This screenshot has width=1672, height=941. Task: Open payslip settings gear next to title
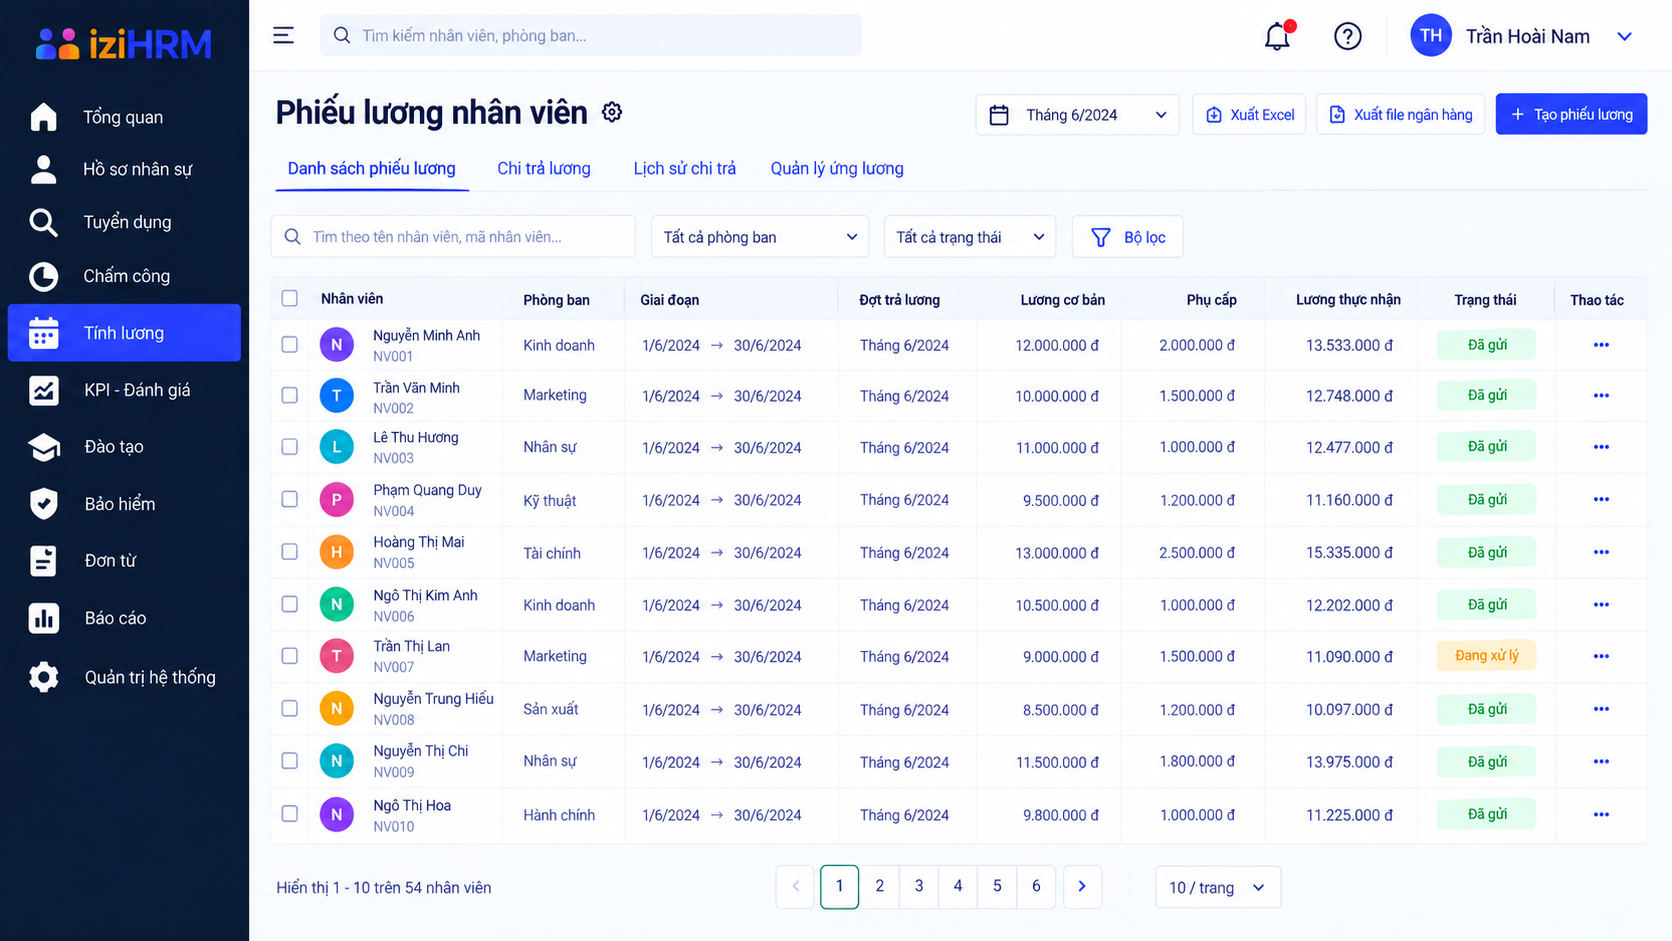pyautogui.click(x=612, y=112)
